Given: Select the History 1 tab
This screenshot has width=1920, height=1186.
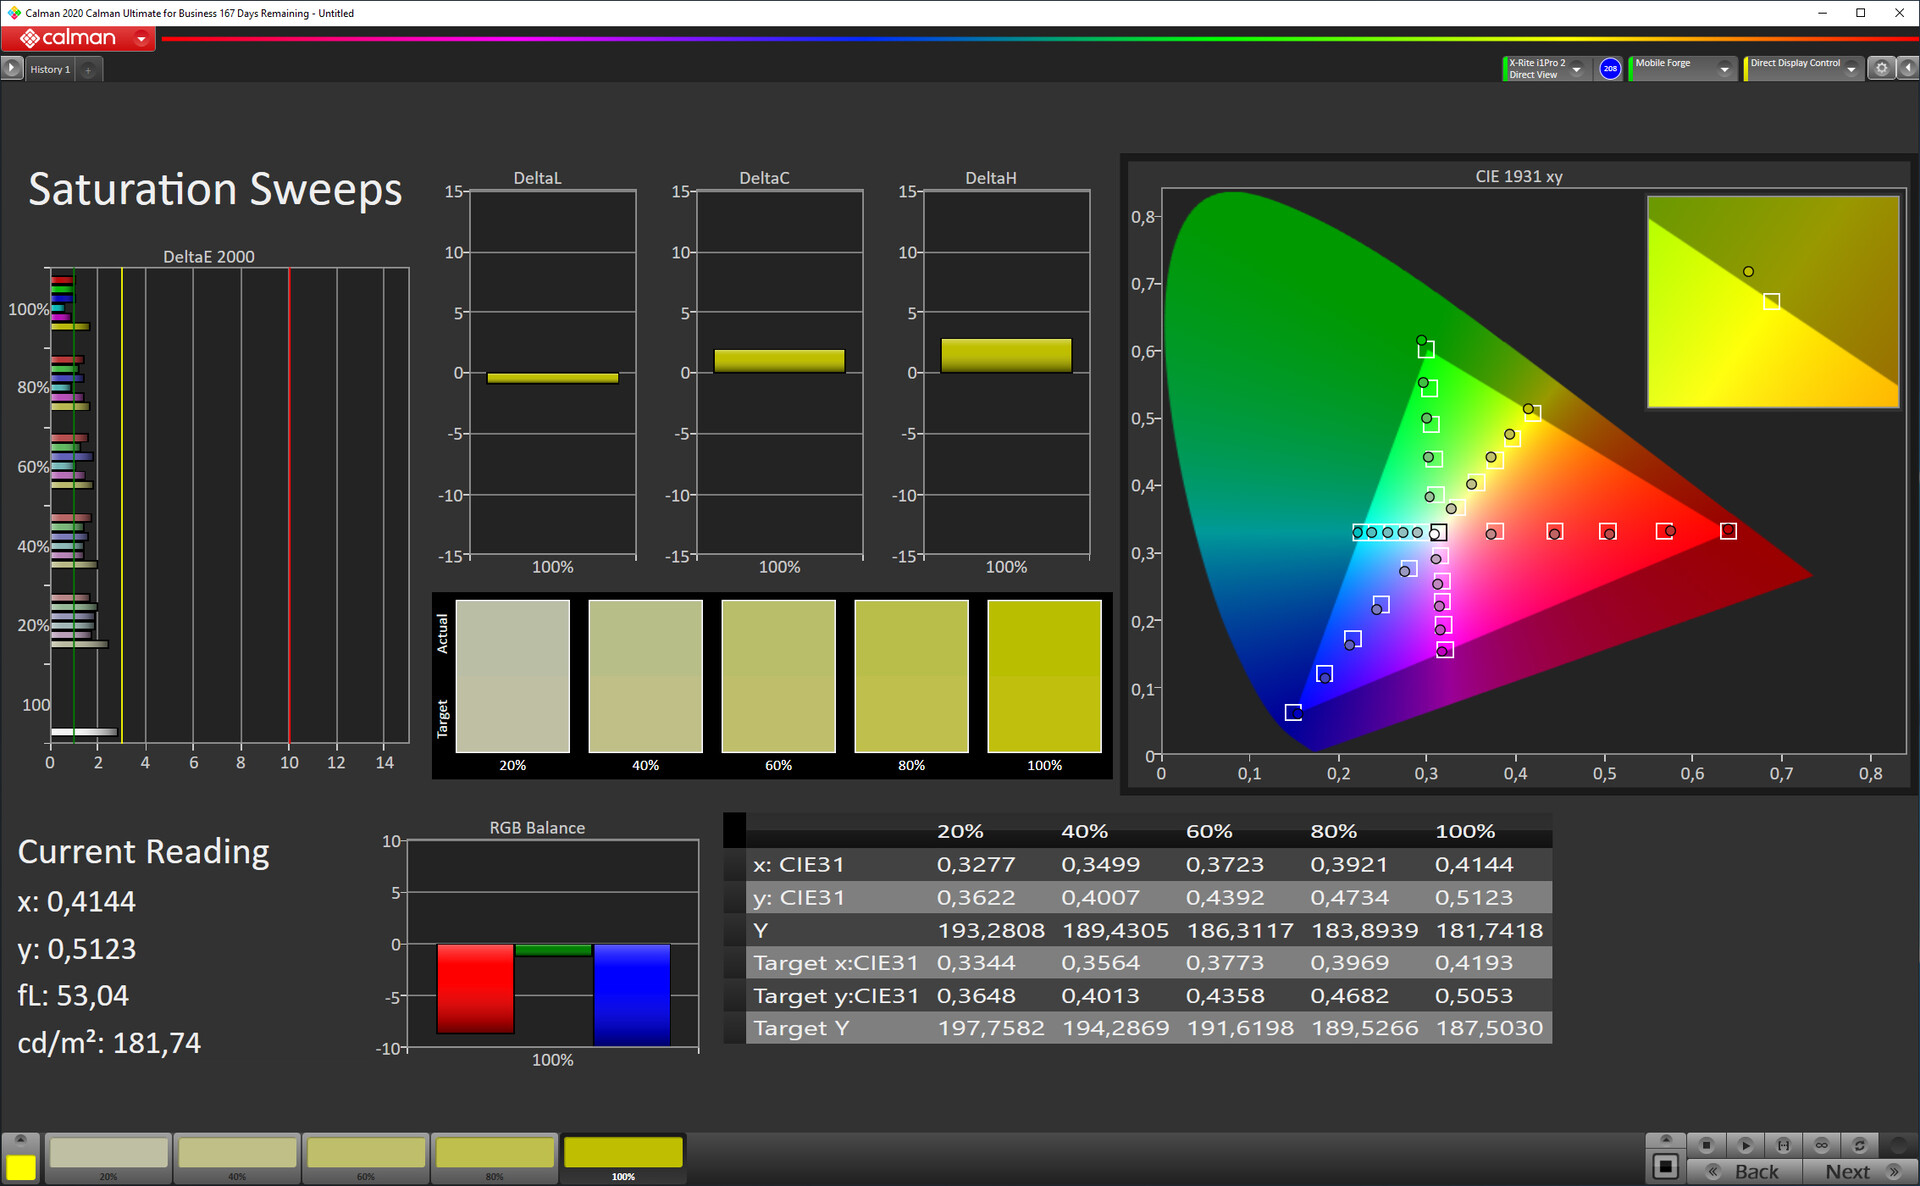Looking at the screenshot, I should 50,70.
